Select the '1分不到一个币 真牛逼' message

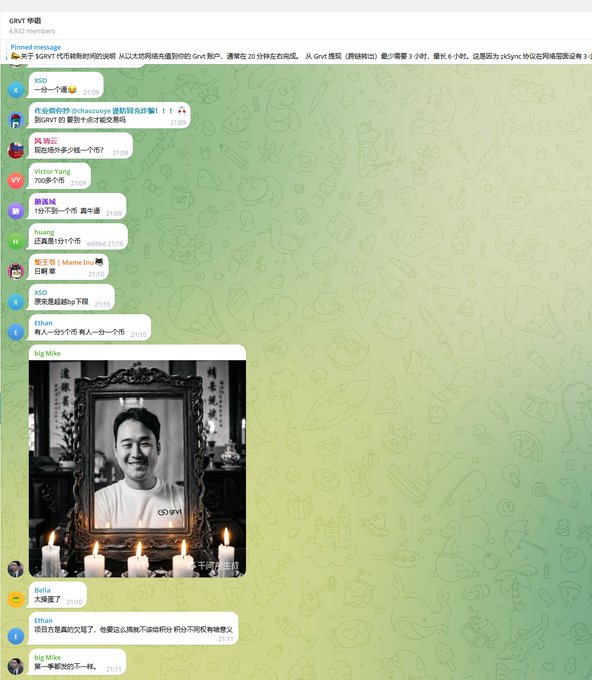click(77, 206)
